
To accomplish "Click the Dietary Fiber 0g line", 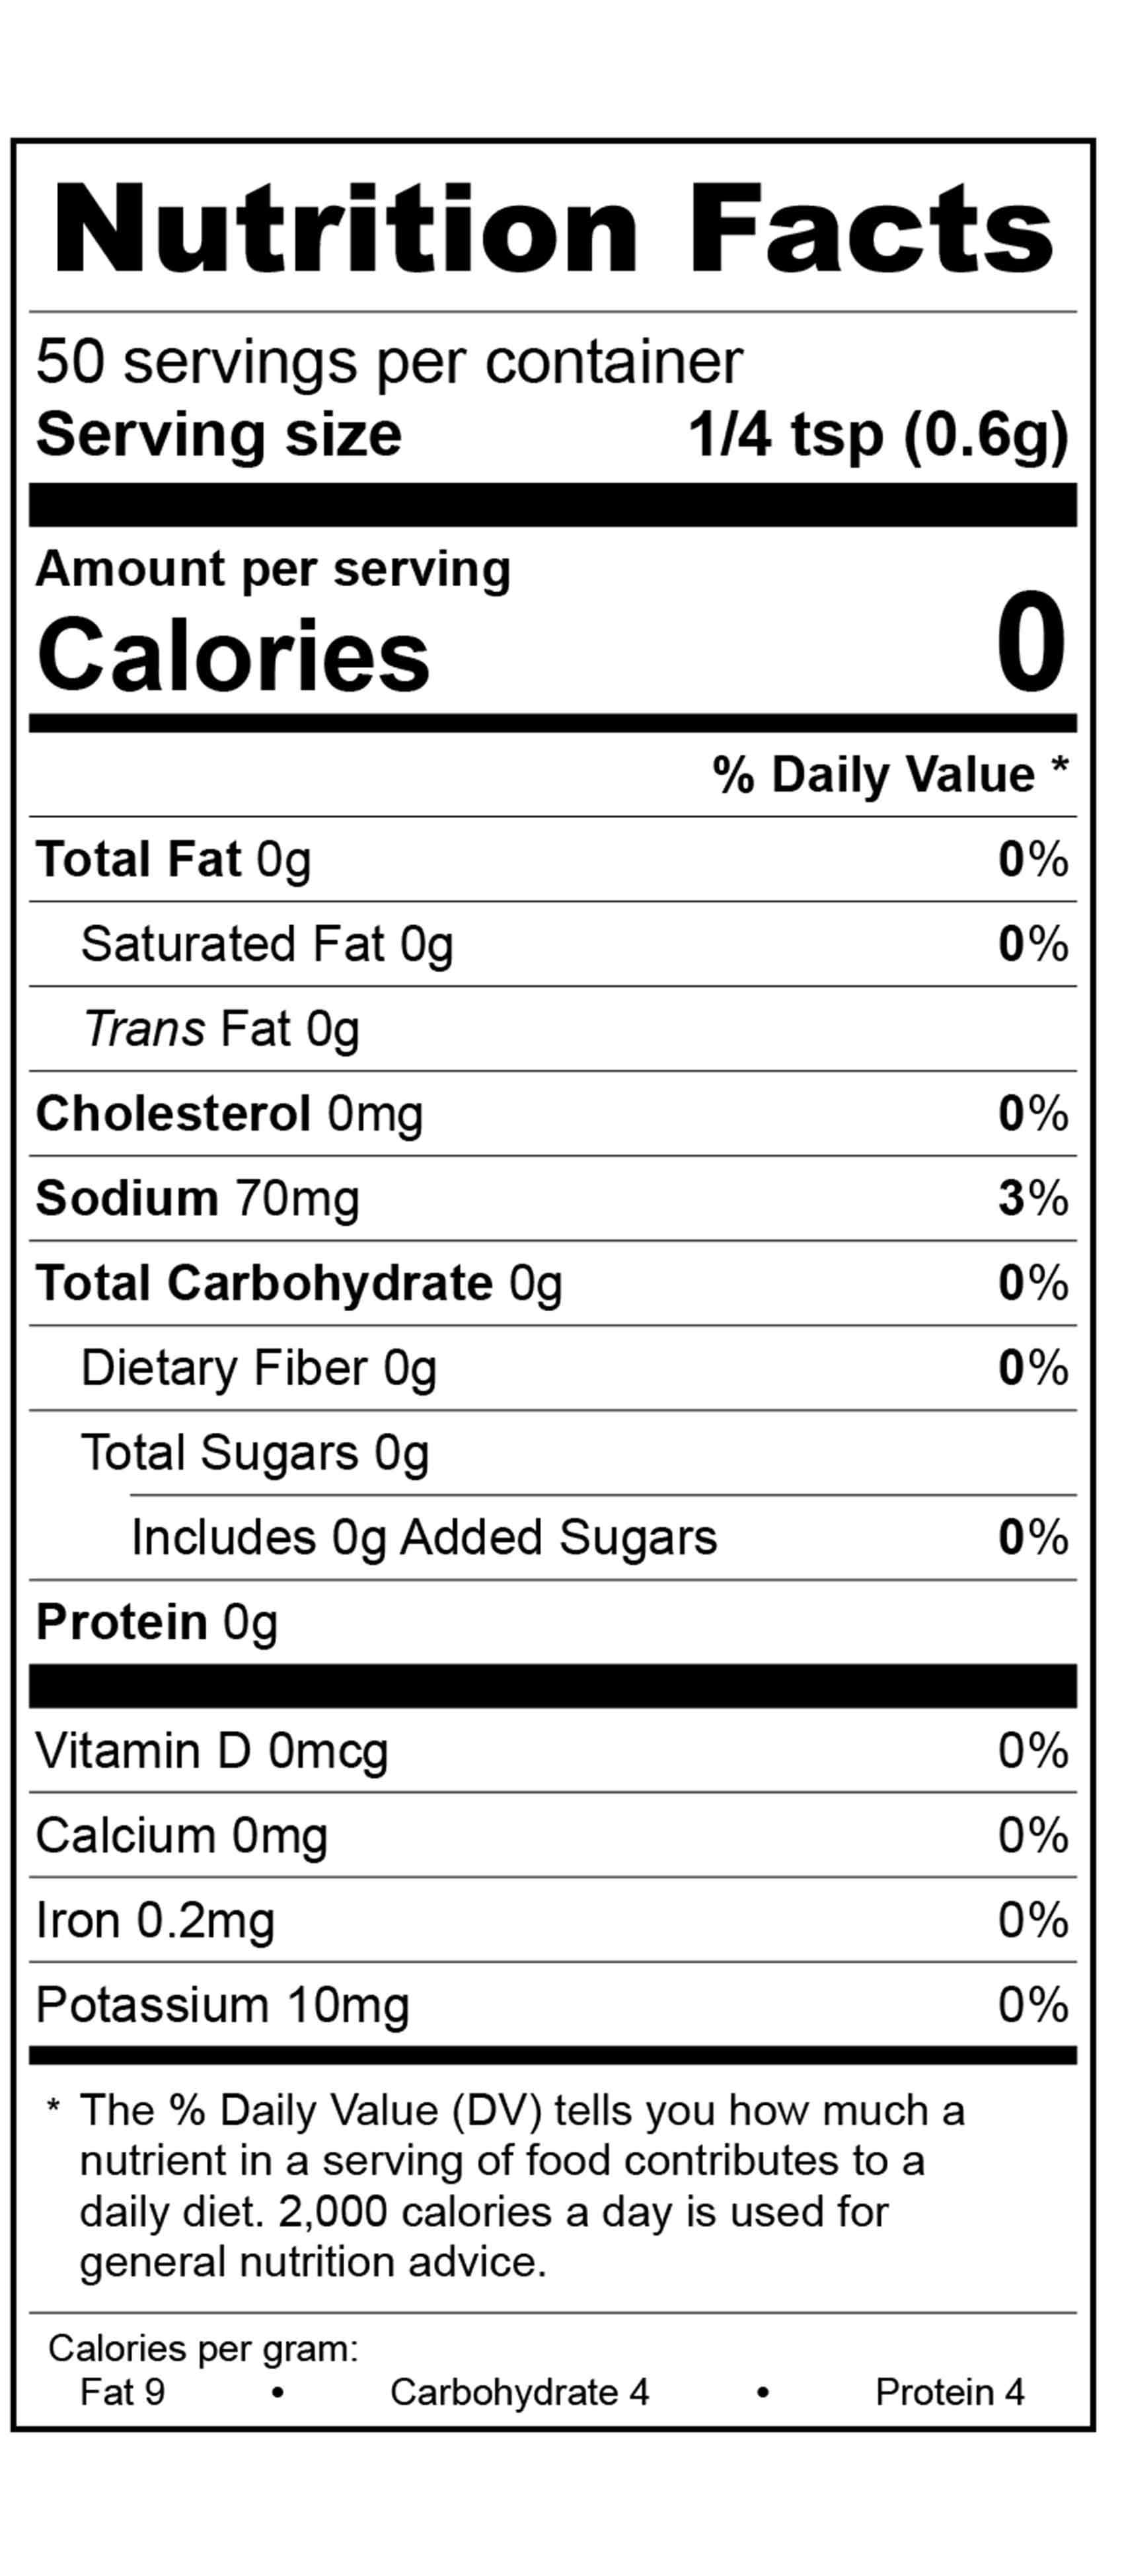I will [258, 1368].
